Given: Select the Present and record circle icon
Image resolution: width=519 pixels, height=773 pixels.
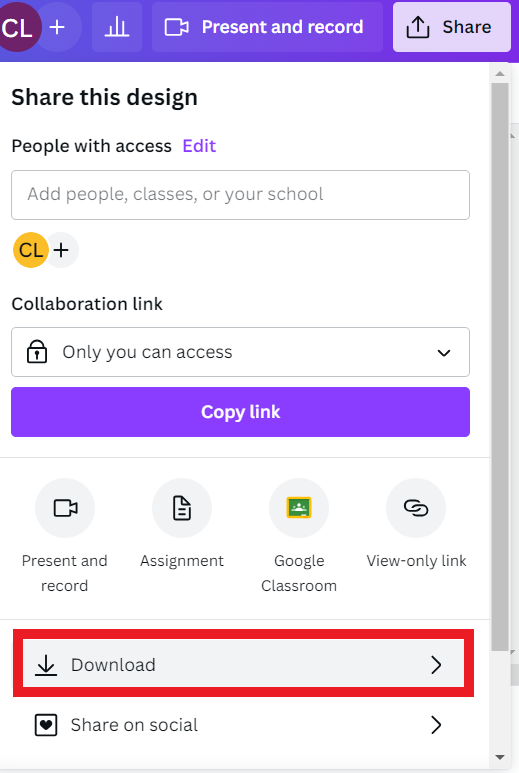Looking at the screenshot, I should click(65, 508).
